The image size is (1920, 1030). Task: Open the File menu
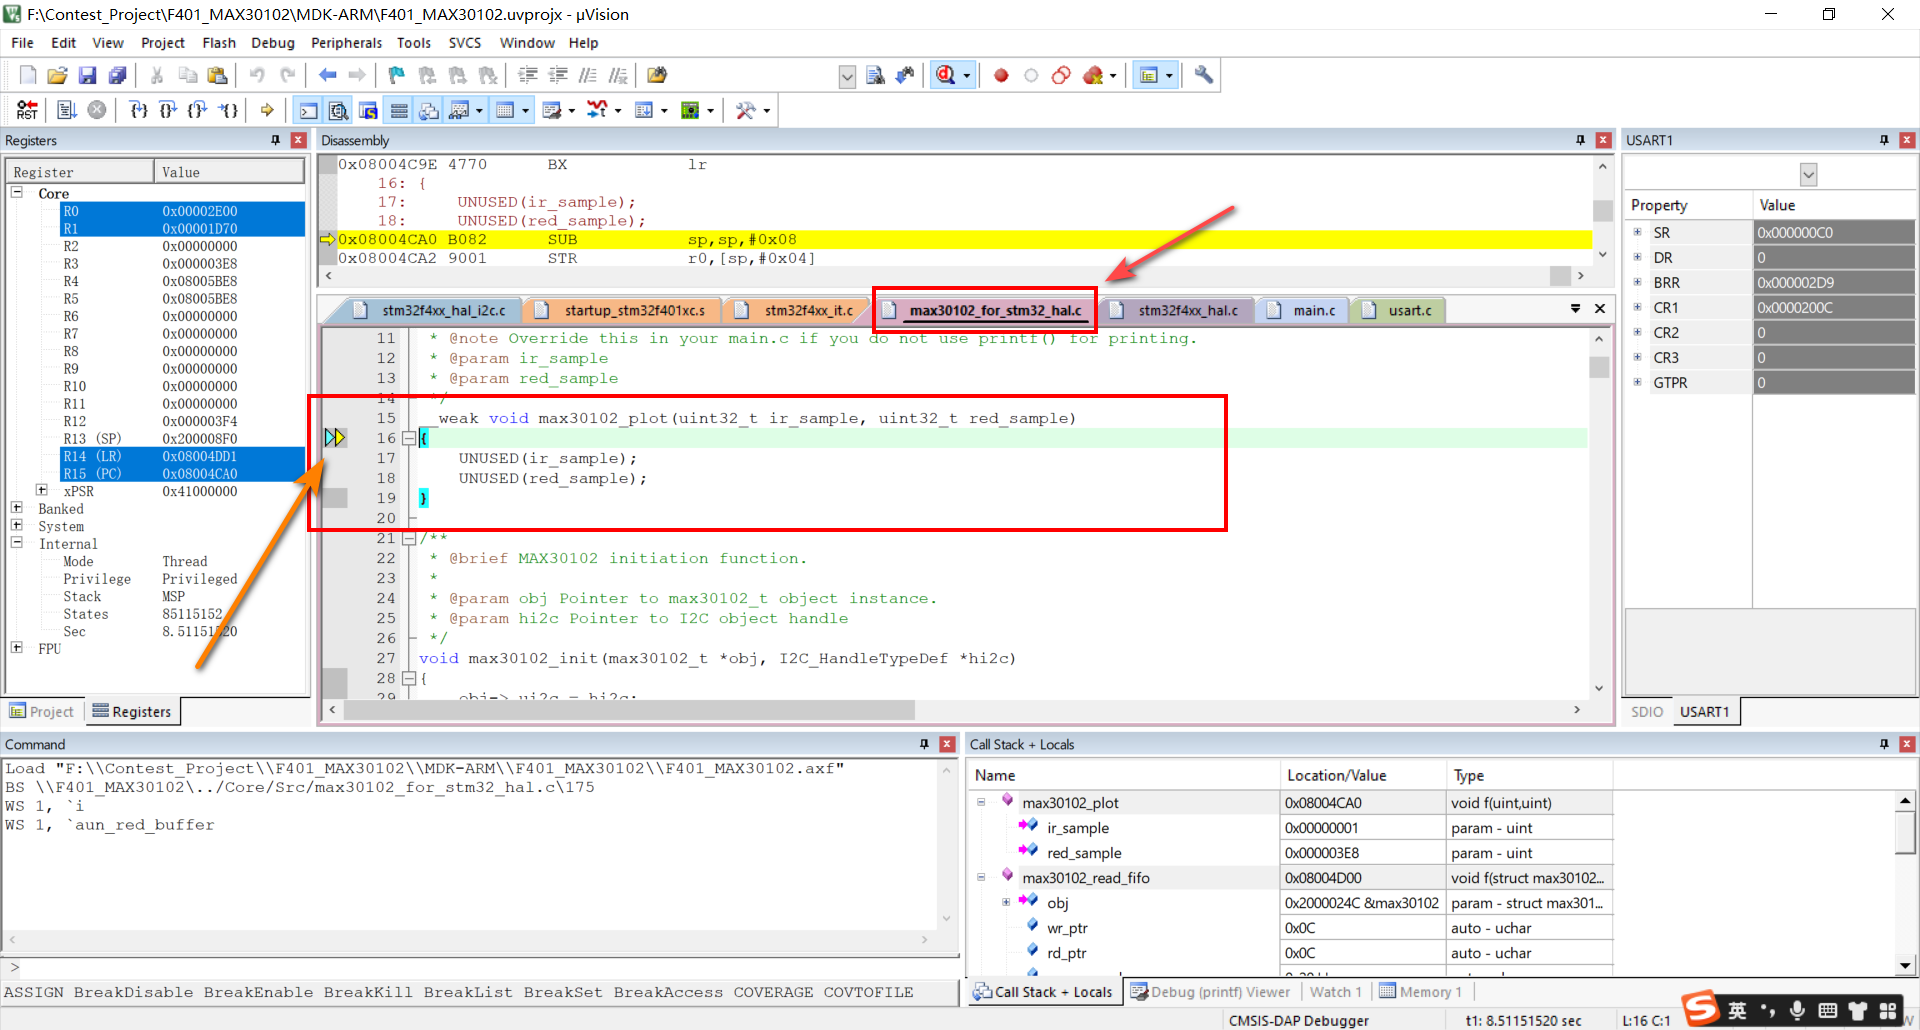(x=22, y=43)
